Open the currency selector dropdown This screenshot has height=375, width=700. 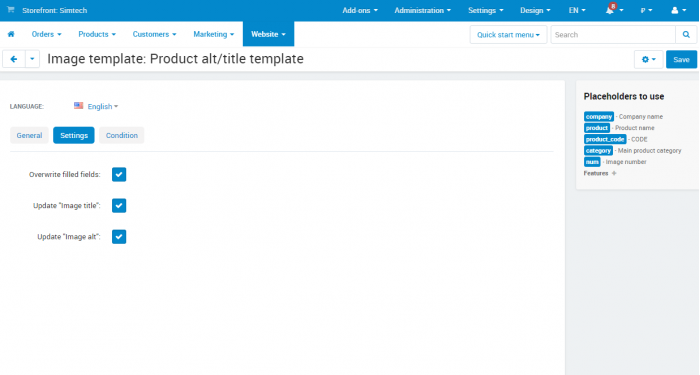tap(646, 10)
